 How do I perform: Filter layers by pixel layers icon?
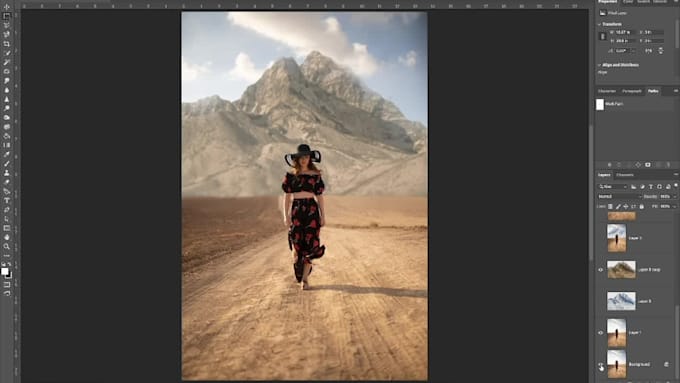point(634,187)
